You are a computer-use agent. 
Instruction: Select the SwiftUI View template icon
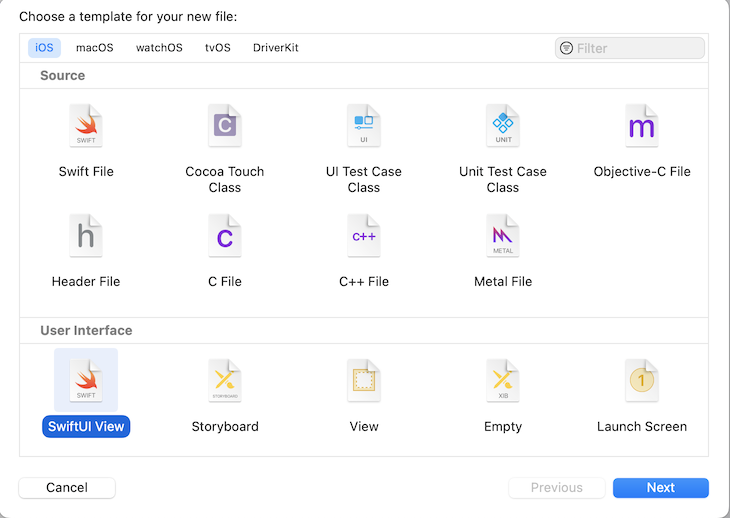(86, 381)
